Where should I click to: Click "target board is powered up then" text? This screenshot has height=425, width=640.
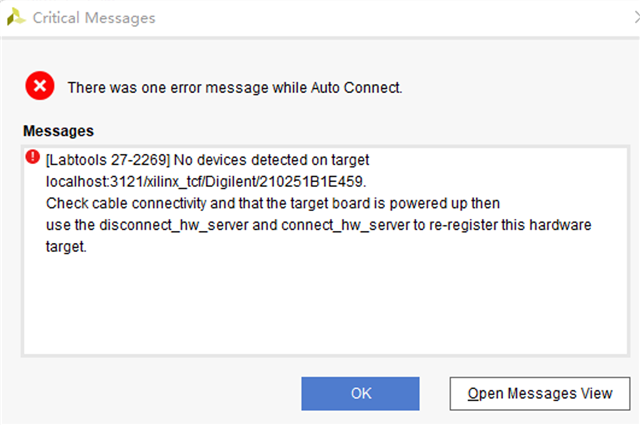coord(392,203)
